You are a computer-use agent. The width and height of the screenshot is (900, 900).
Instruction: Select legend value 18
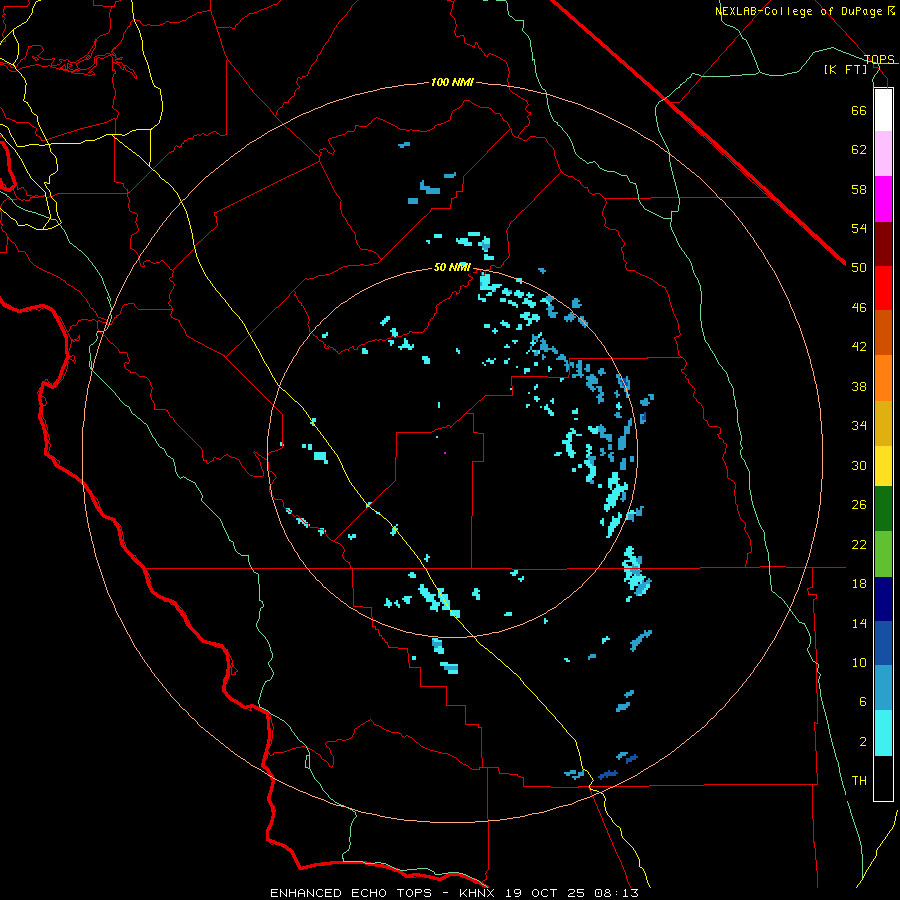coord(859,584)
